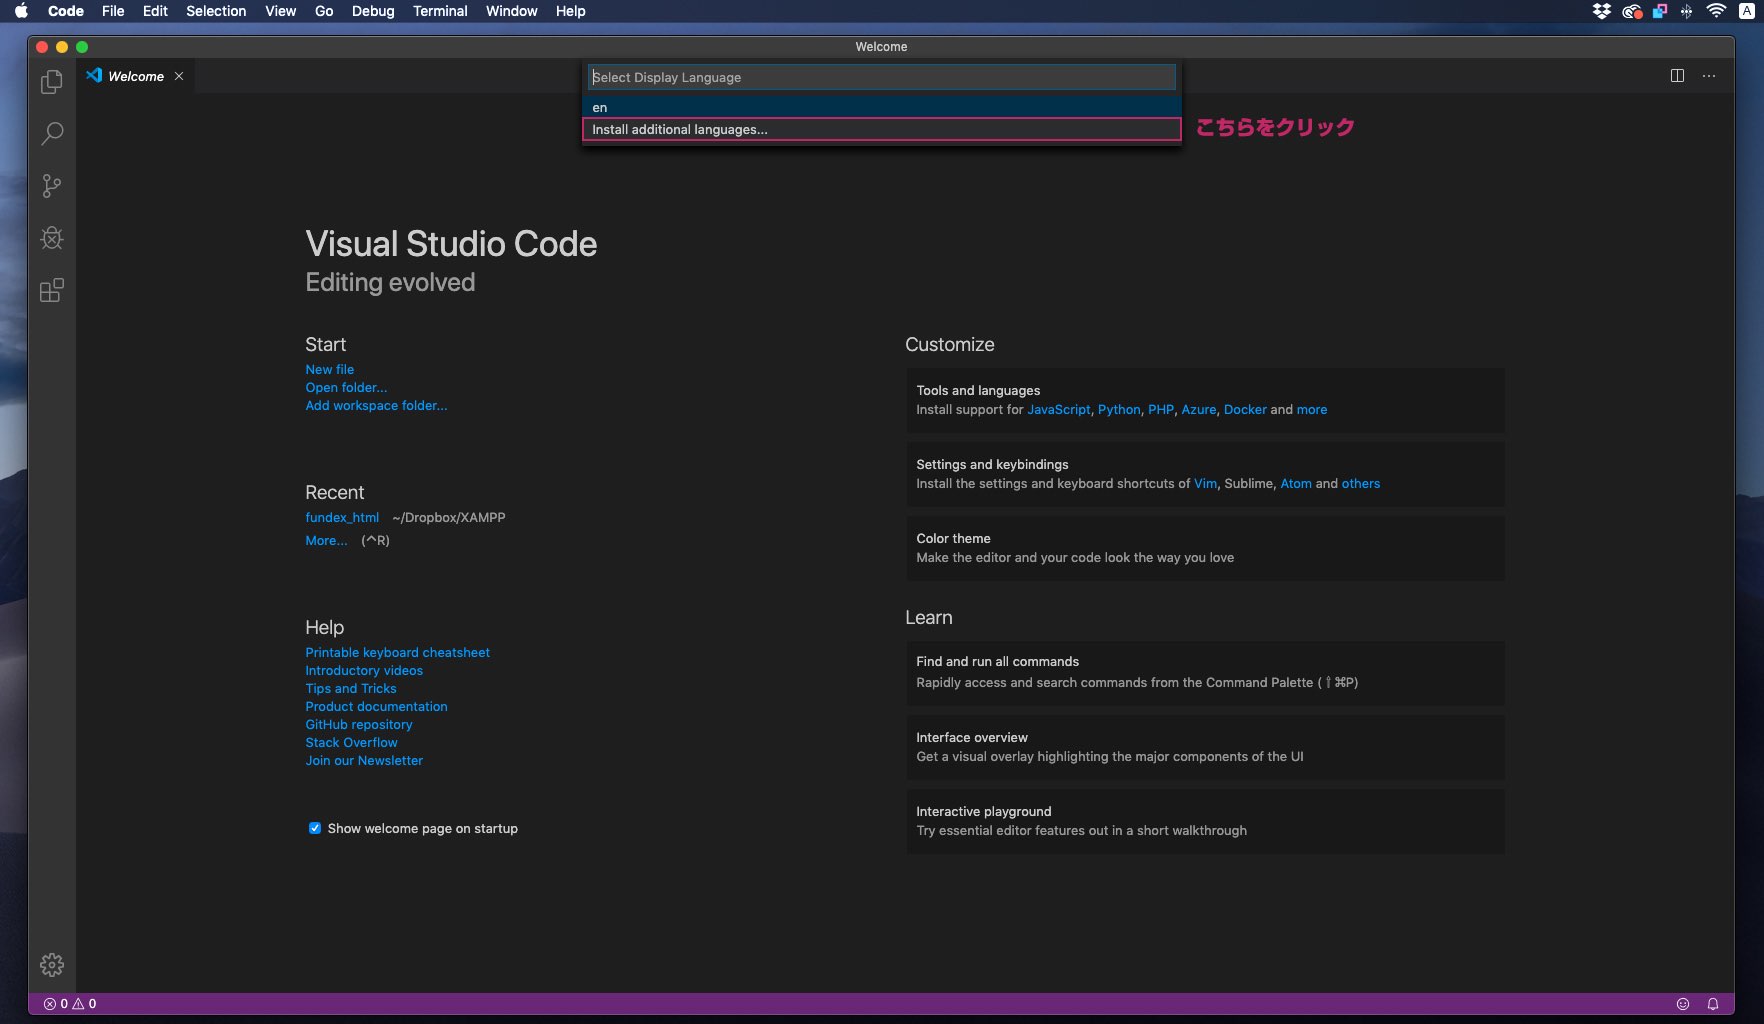Screen dimensions: 1764x1024
Task: Open notifications bell in status bar
Action: [x=1713, y=1004]
